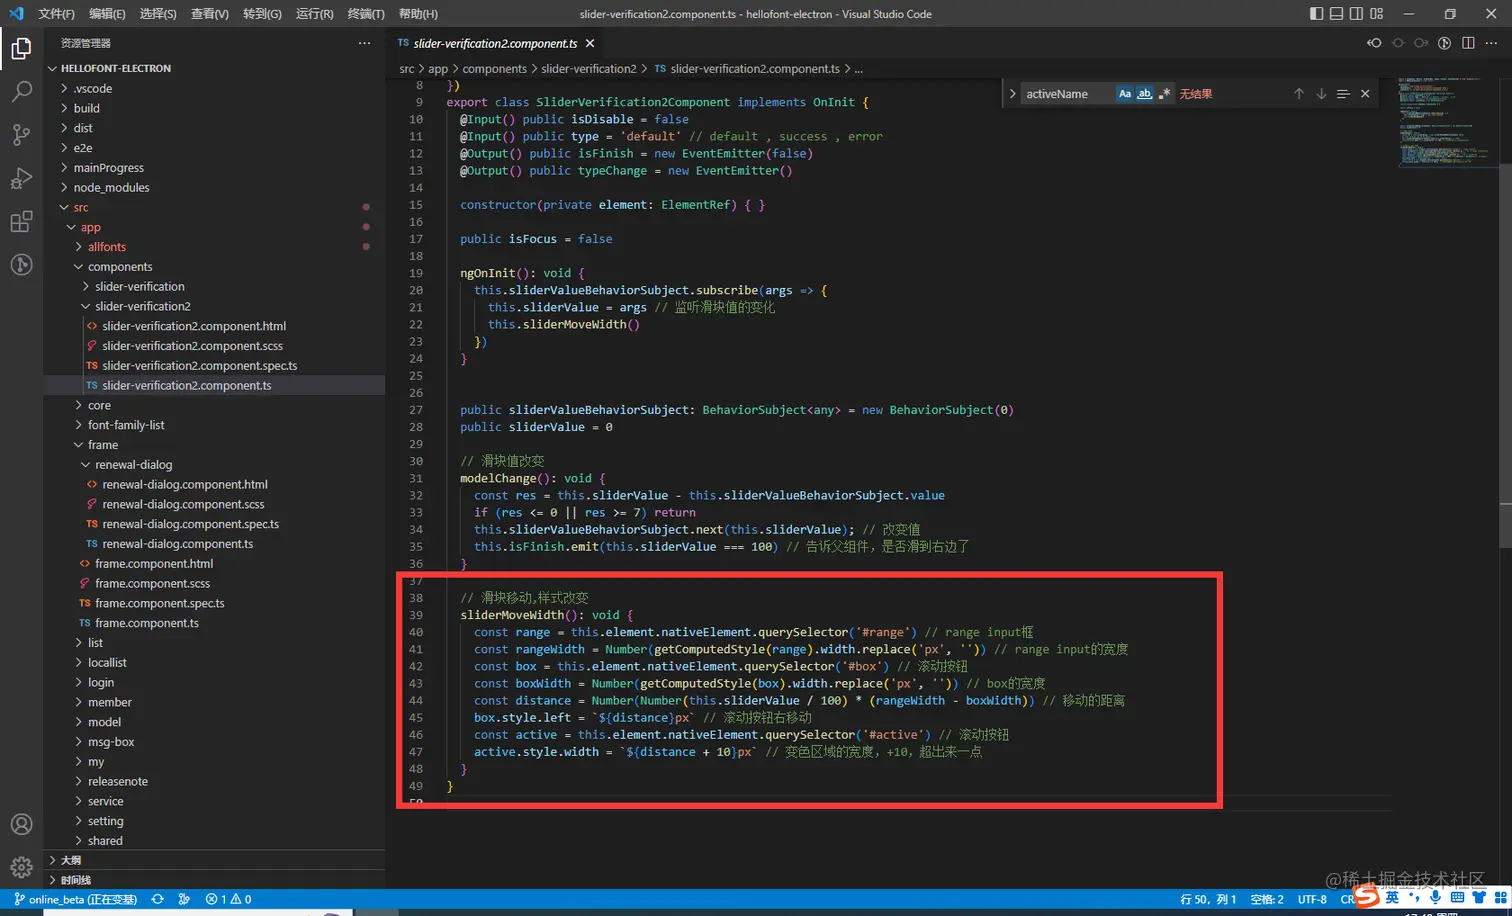Toggle Match Whole Word in find widget

1144,94
